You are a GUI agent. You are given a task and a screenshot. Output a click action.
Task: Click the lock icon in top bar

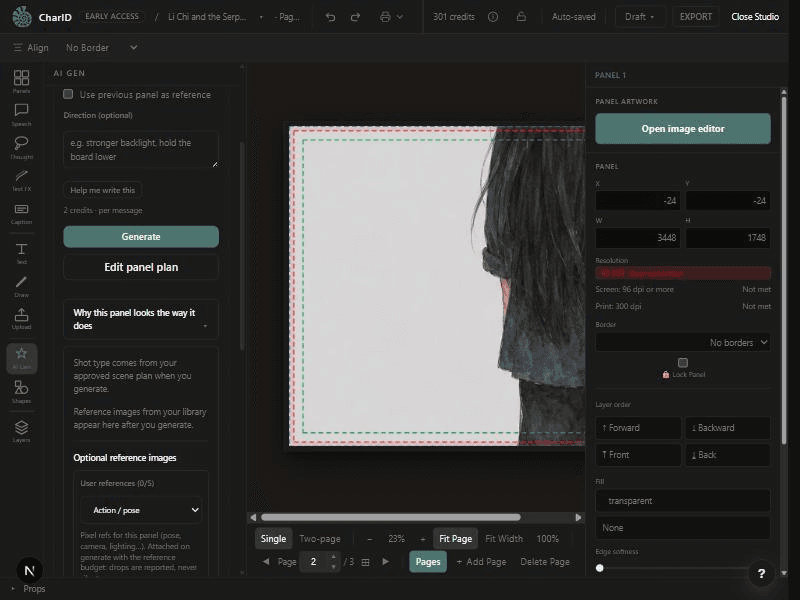click(x=521, y=17)
